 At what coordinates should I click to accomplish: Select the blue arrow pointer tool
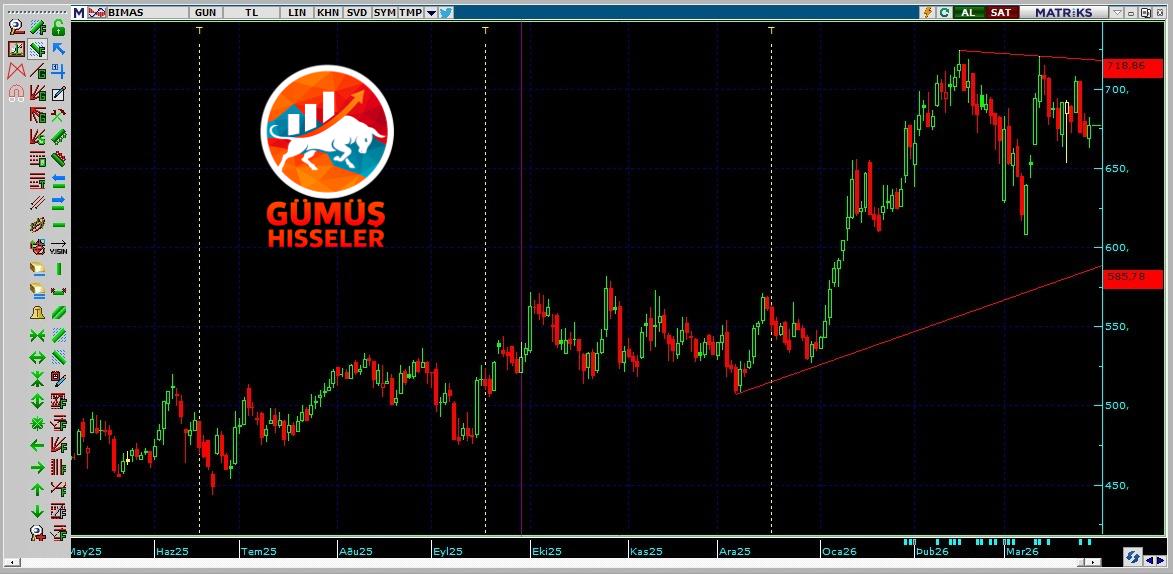pyautogui.click(x=58, y=49)
